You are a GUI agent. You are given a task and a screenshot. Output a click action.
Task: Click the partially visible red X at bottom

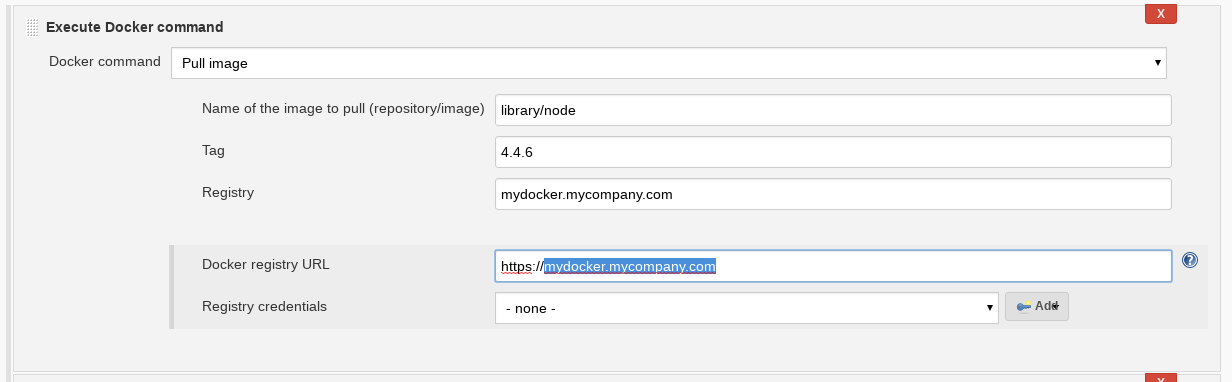1160,378
